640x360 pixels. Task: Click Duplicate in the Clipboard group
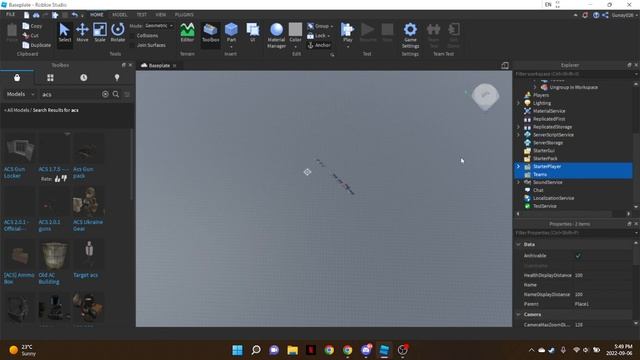point(37,45)
